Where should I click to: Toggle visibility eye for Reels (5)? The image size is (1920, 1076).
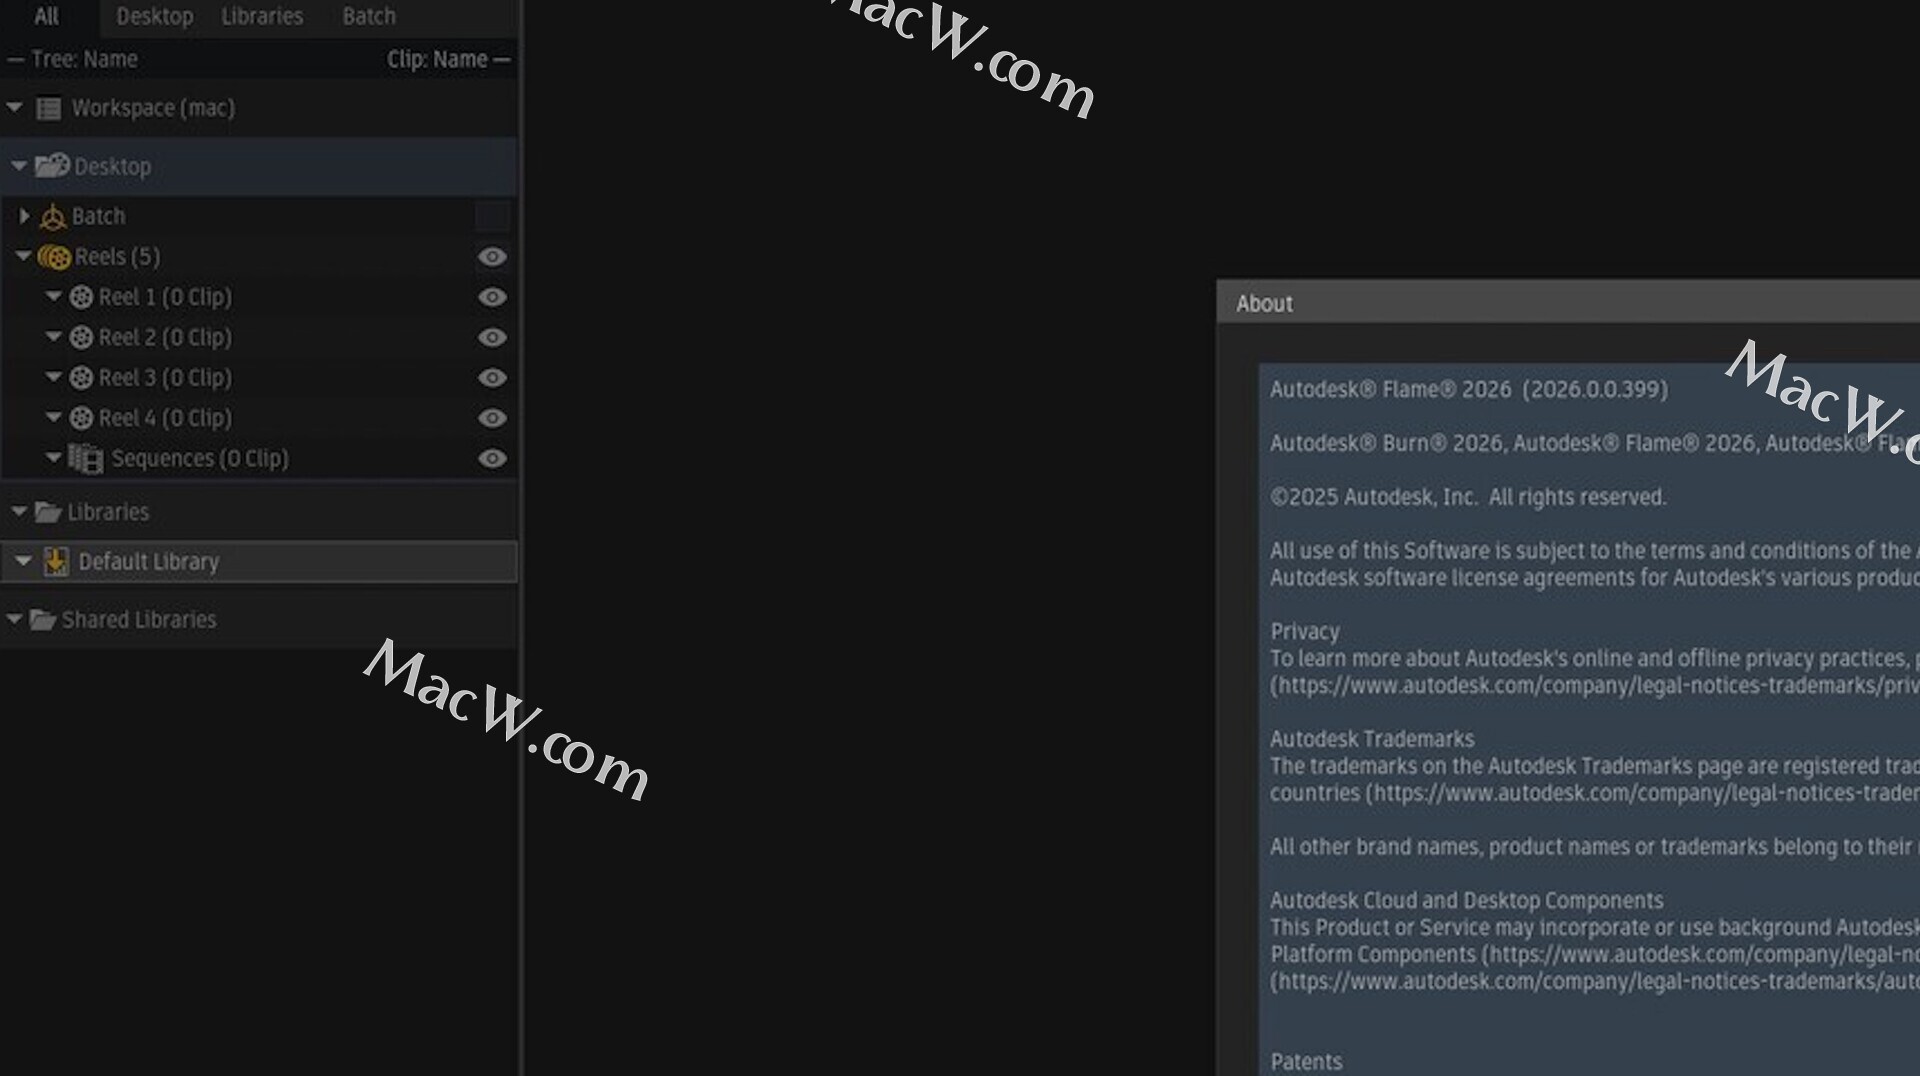(492, 257)
